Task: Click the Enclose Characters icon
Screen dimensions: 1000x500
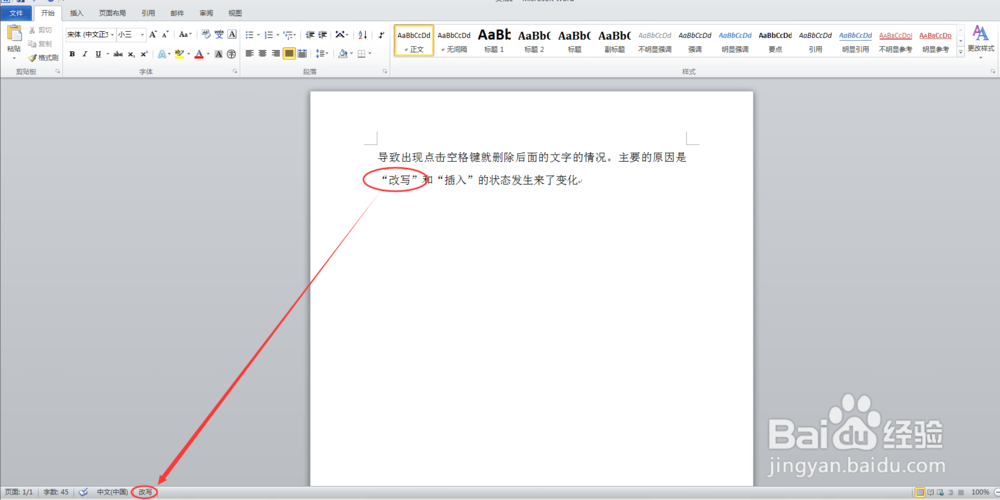Action: point(232,54)
